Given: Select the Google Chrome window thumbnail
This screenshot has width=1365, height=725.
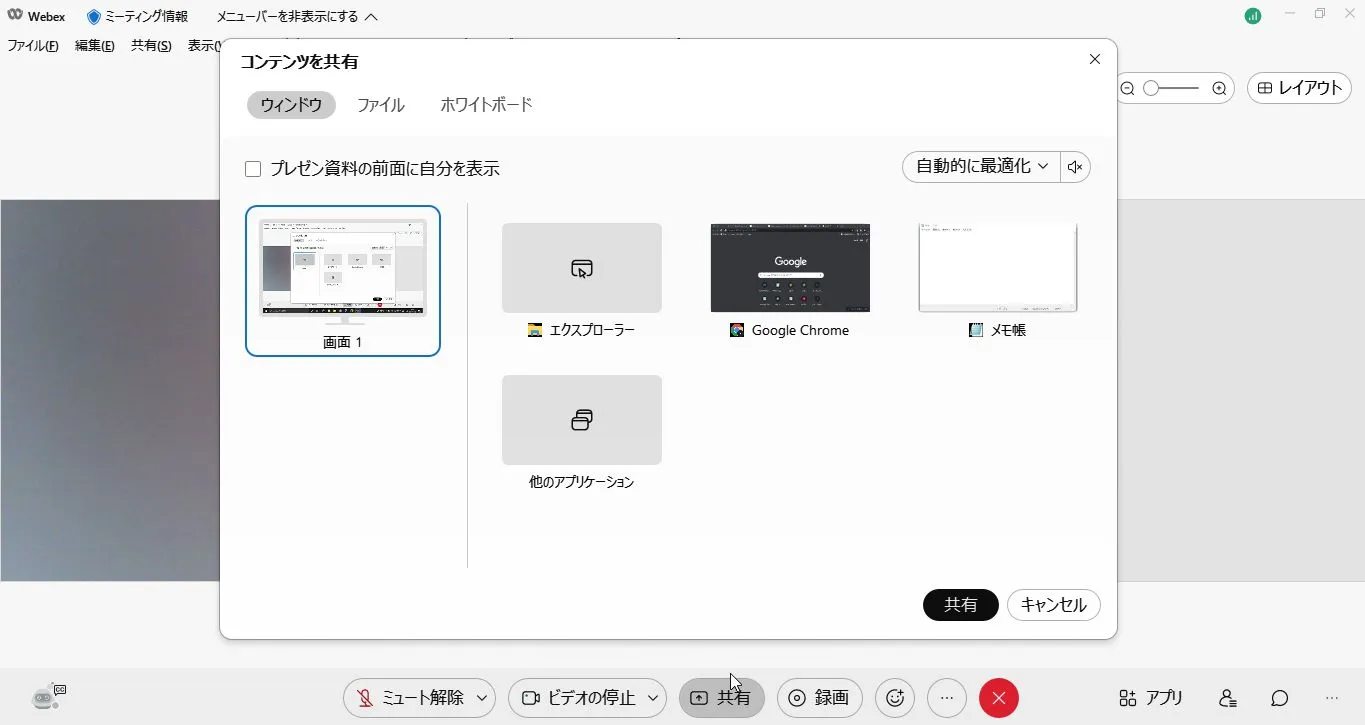Looking at the screenshot, I should click(x=790, y=268).
